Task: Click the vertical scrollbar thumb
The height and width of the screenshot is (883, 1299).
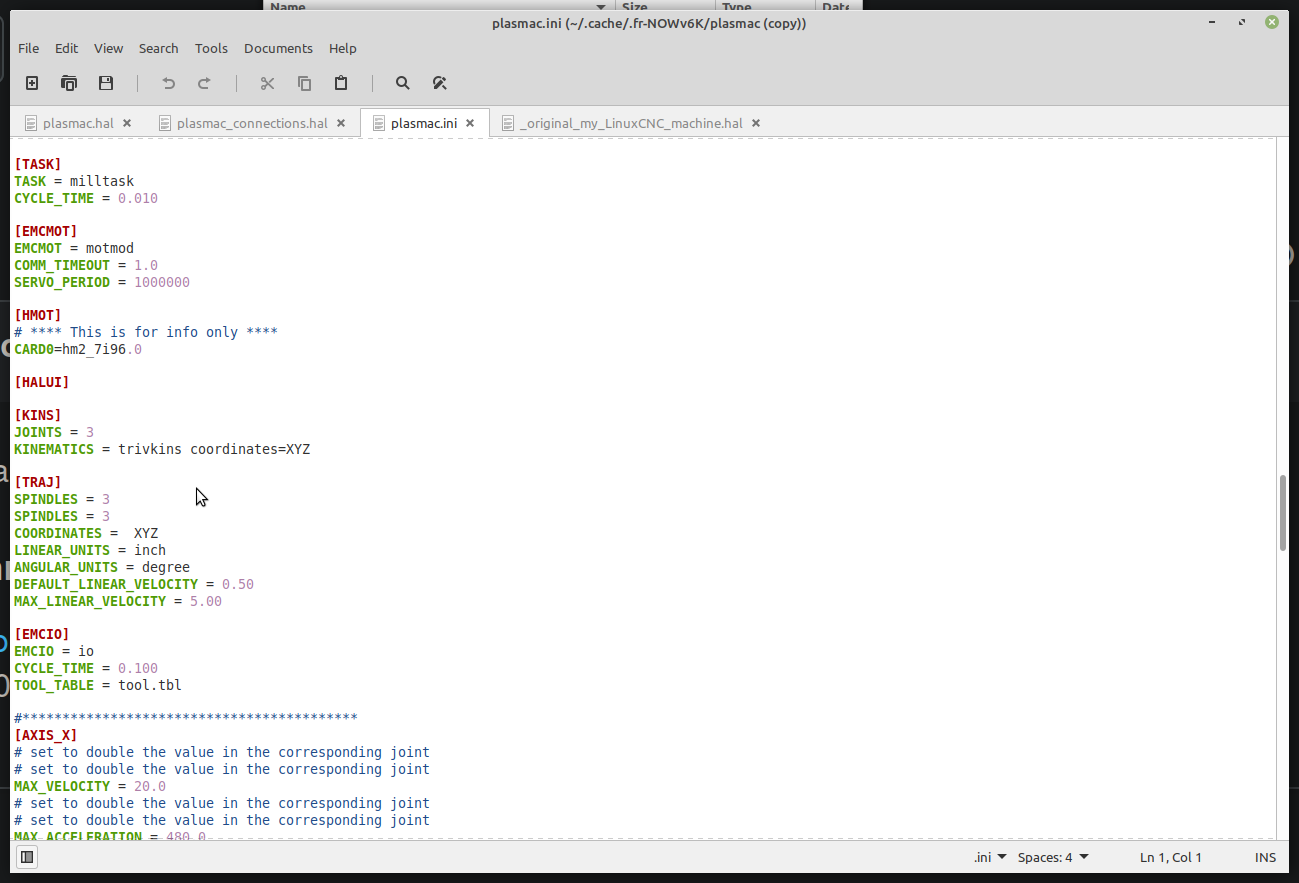Action: click(1283, 513)
